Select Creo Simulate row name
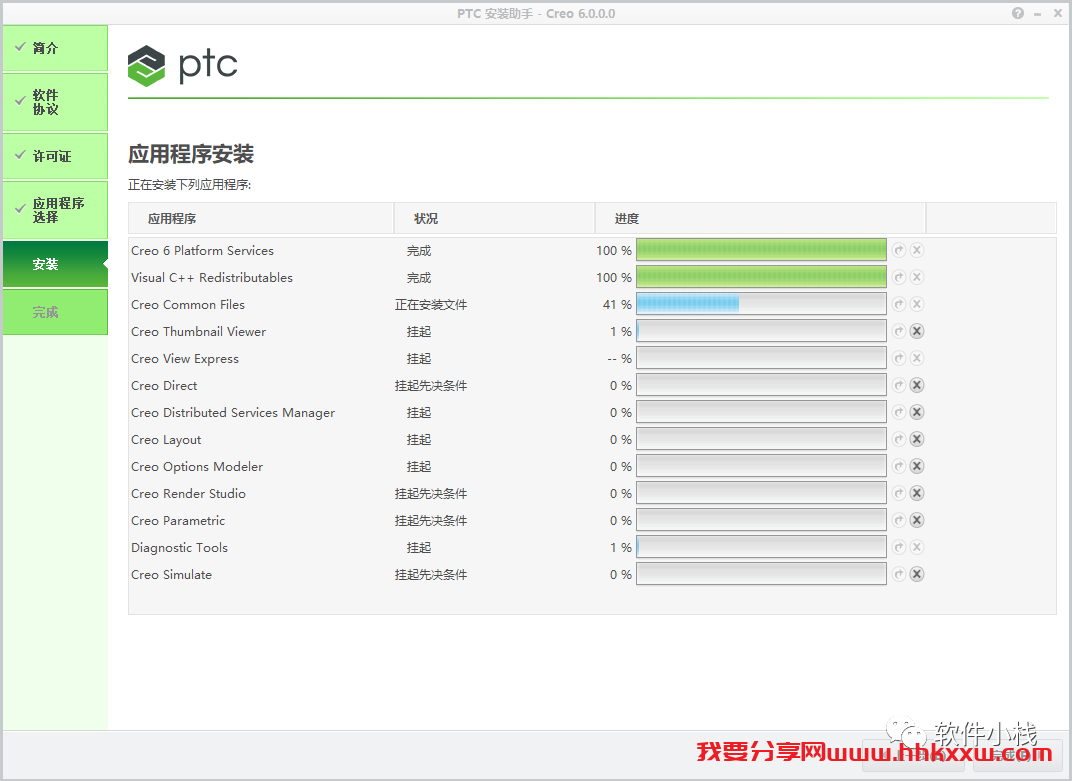Screen dimensions: 1072x781 [172, 574]
